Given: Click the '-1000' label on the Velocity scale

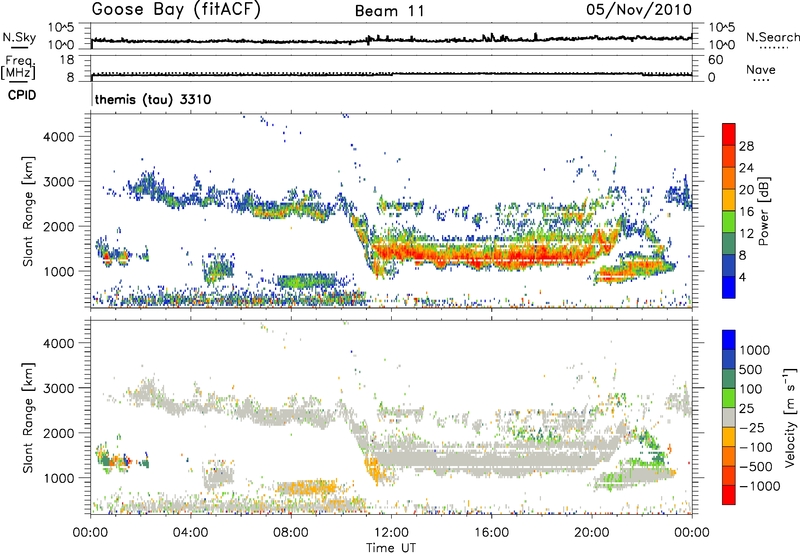Looking at the screenshot, I should coord(760,486).
